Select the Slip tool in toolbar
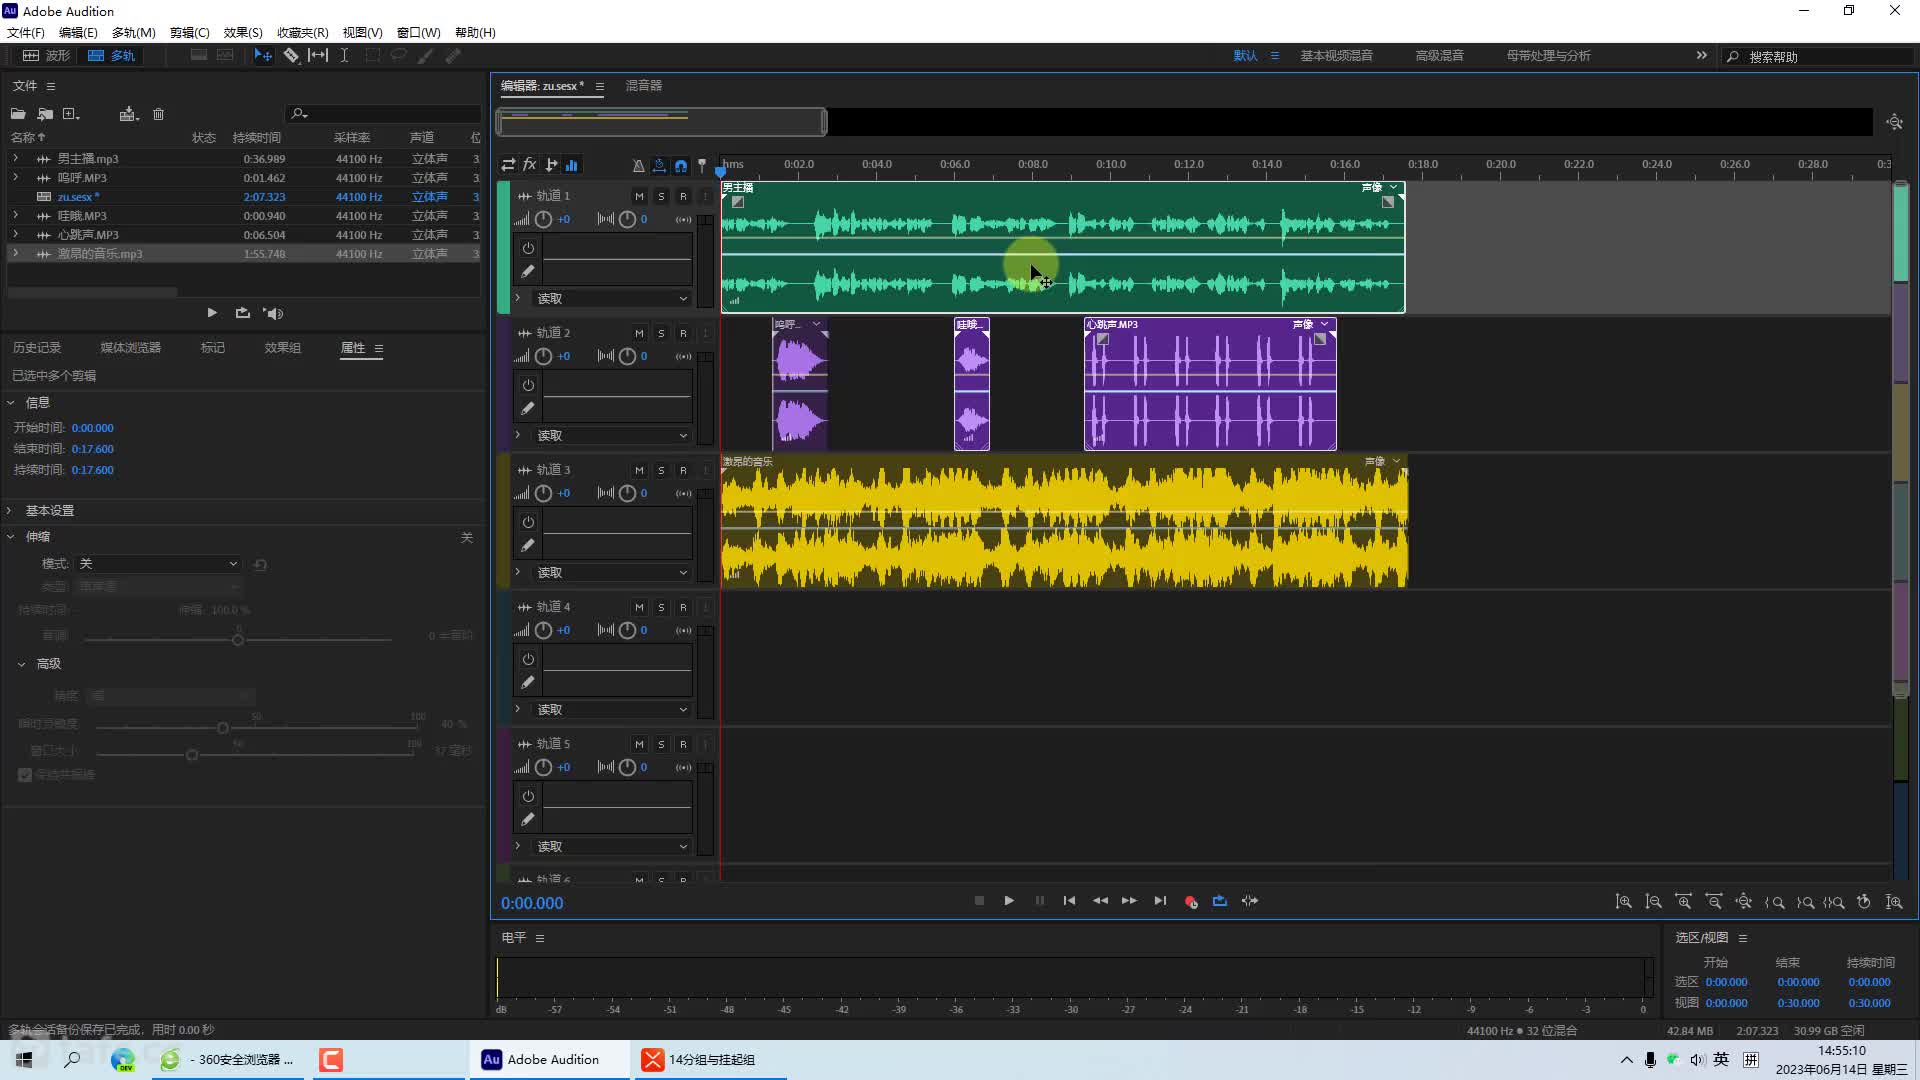1920x1080 pixels. pos(318,55)
